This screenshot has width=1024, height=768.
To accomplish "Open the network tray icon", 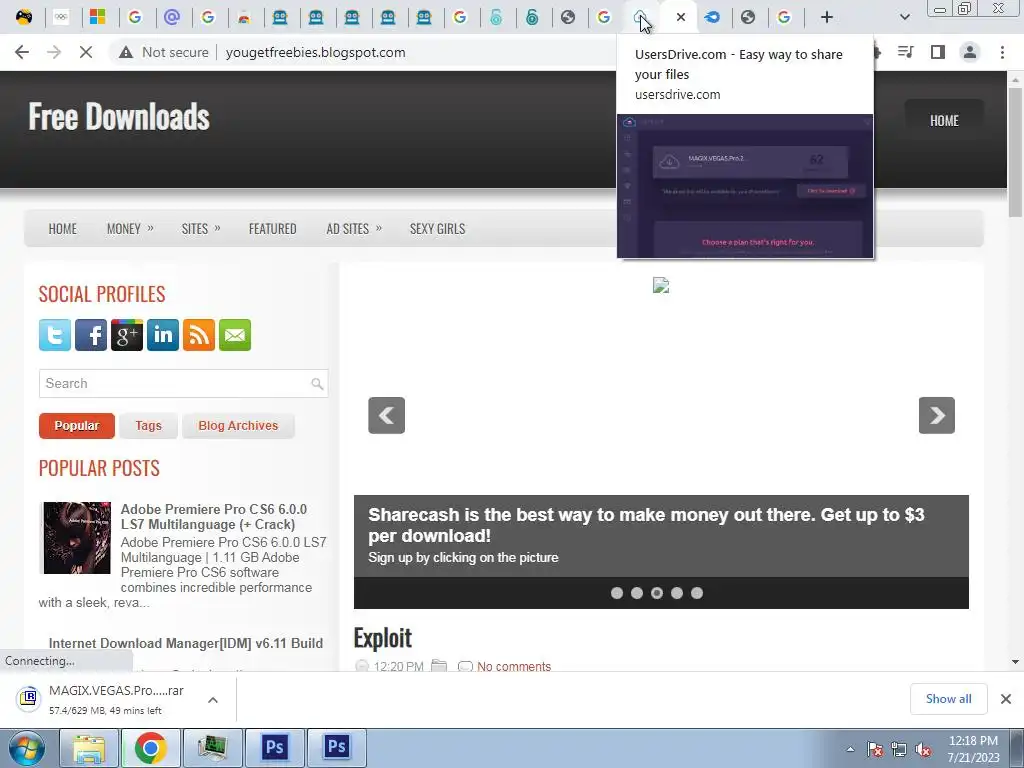I will point(899,749).
